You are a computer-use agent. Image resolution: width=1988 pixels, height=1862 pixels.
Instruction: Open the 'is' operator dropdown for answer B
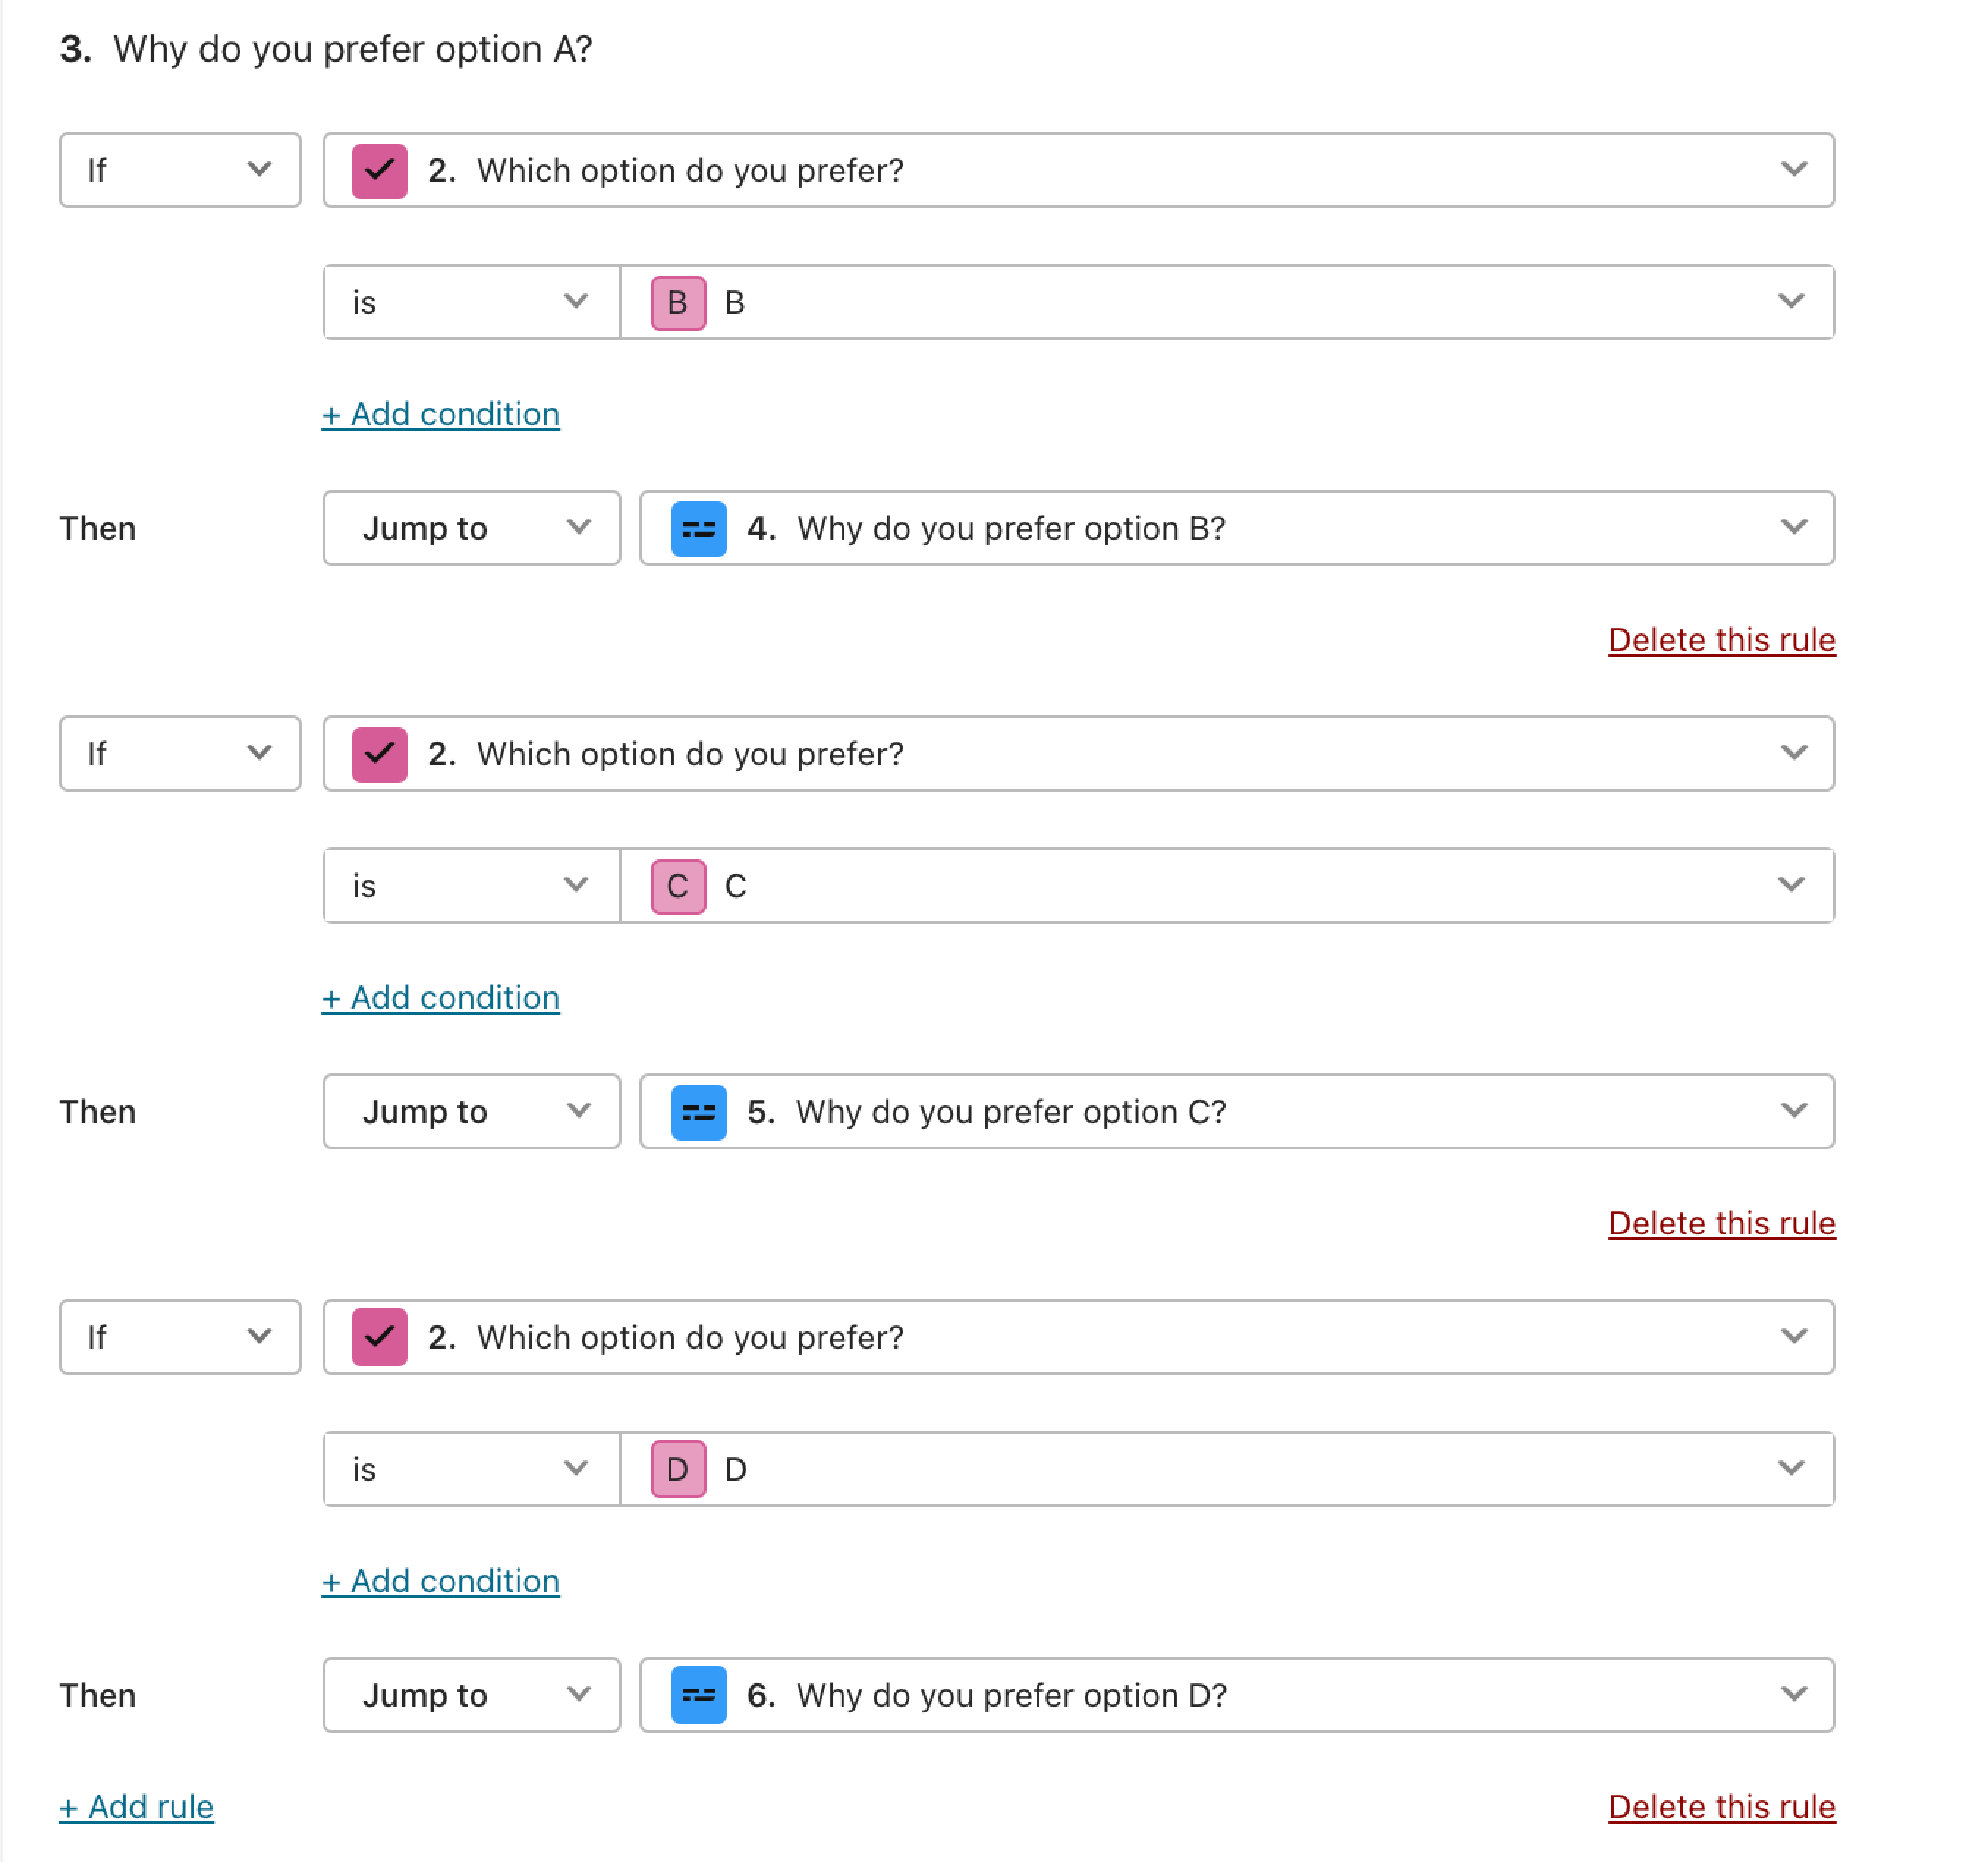point(471,303)
